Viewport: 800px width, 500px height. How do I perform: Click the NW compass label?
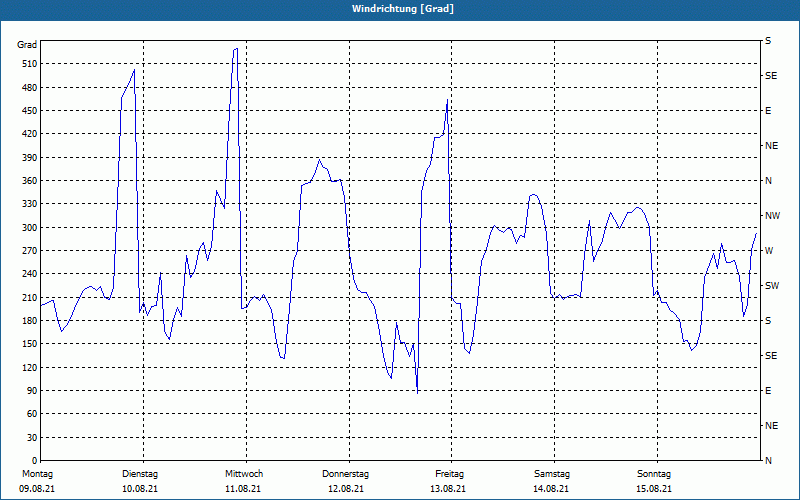[773, 216]
